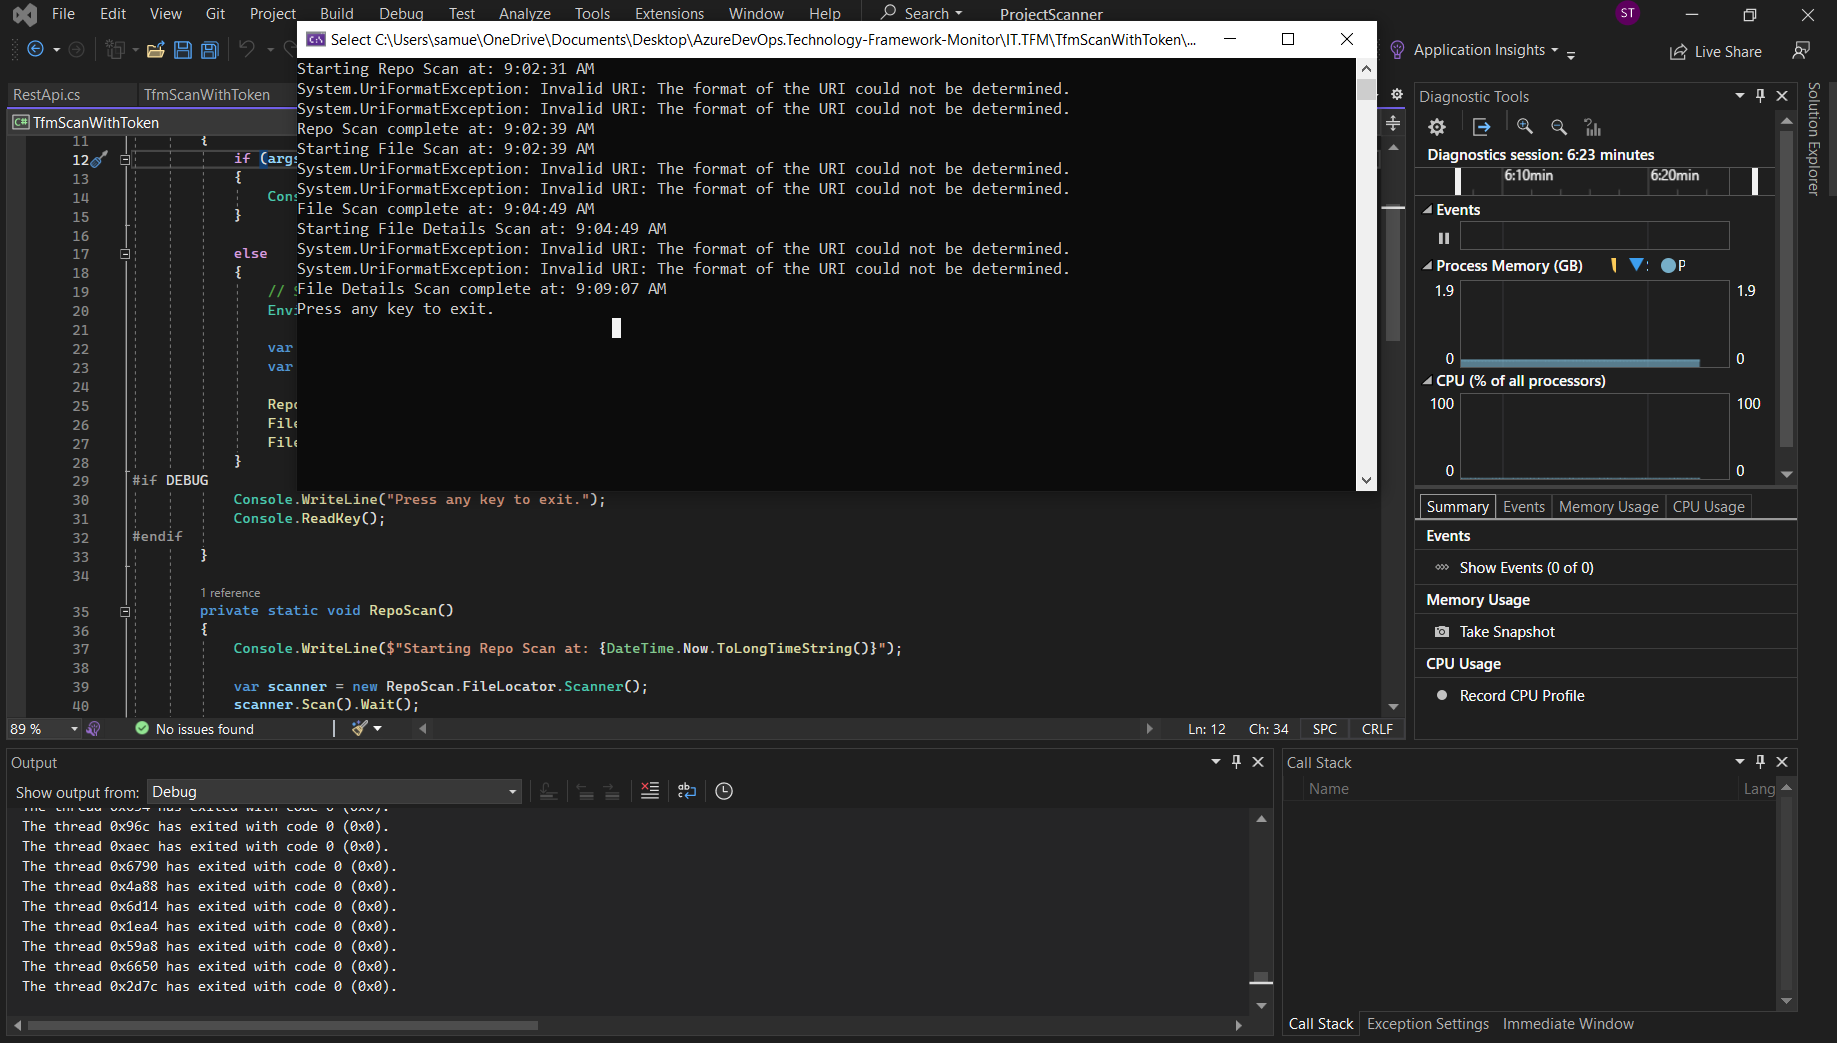The image size is (1837, 1043).
Task: Pin the Output window
Action: (1236, 761)
